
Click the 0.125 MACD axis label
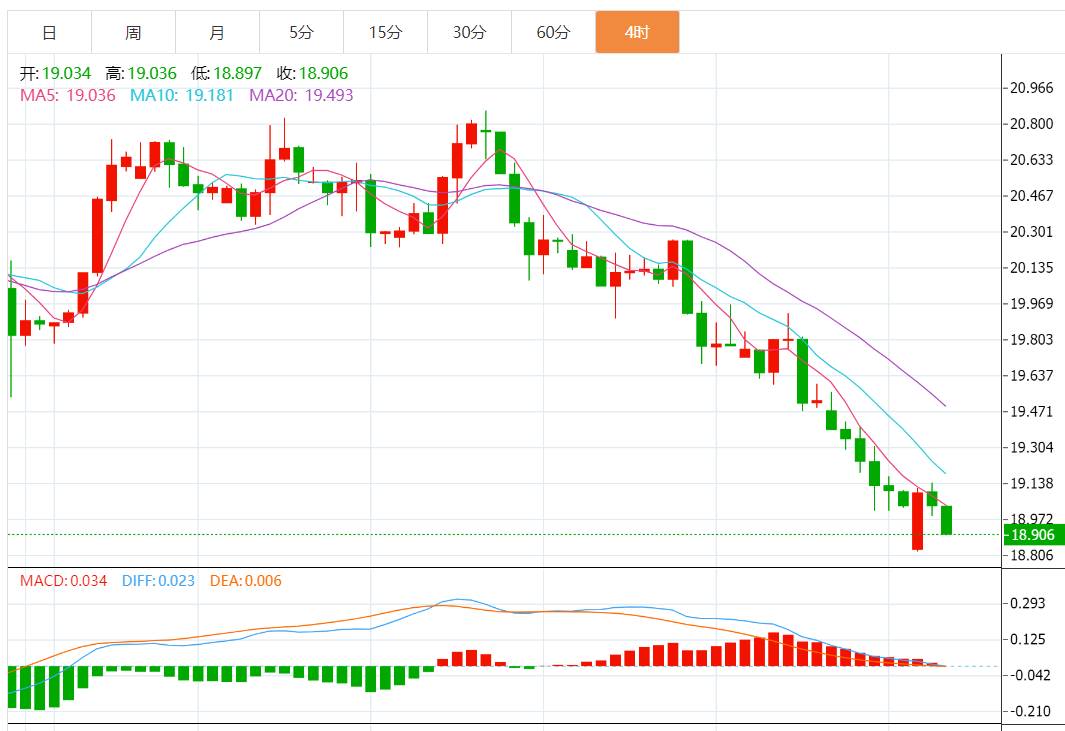point(1027,639)
